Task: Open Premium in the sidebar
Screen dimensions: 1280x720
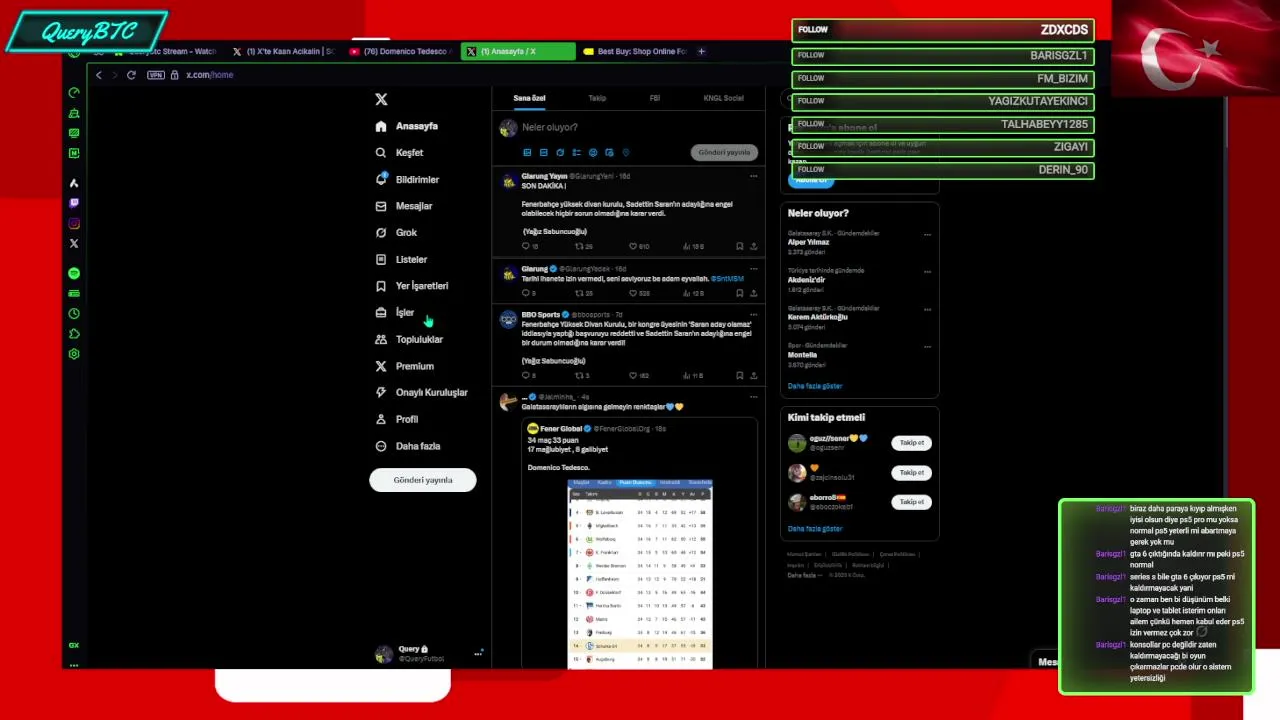Action: tap(405, 366)
